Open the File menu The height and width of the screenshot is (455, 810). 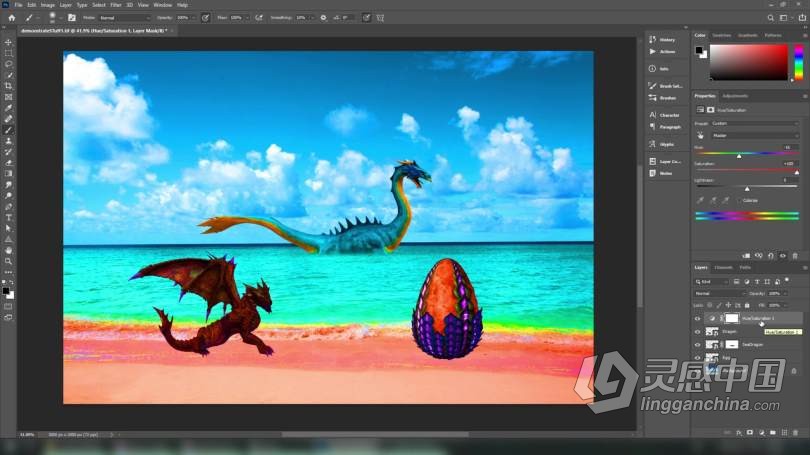coord(18,5)
